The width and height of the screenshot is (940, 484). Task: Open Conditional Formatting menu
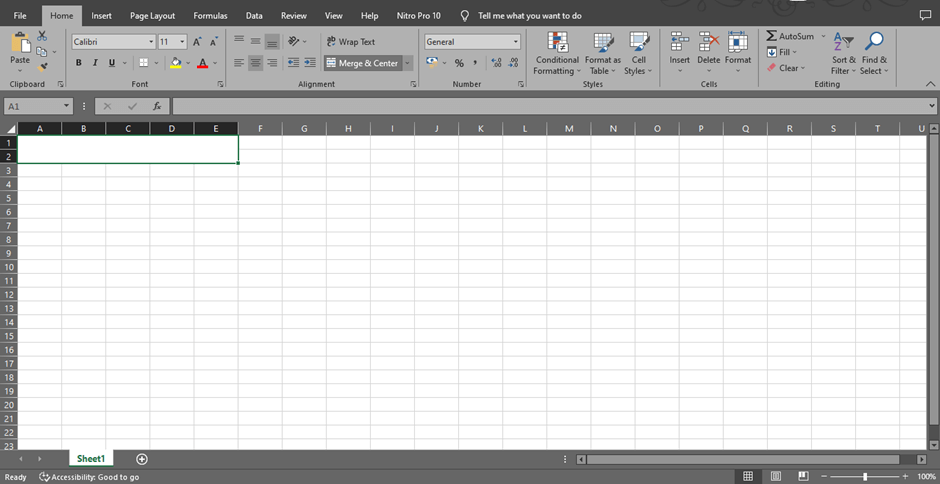557,53
